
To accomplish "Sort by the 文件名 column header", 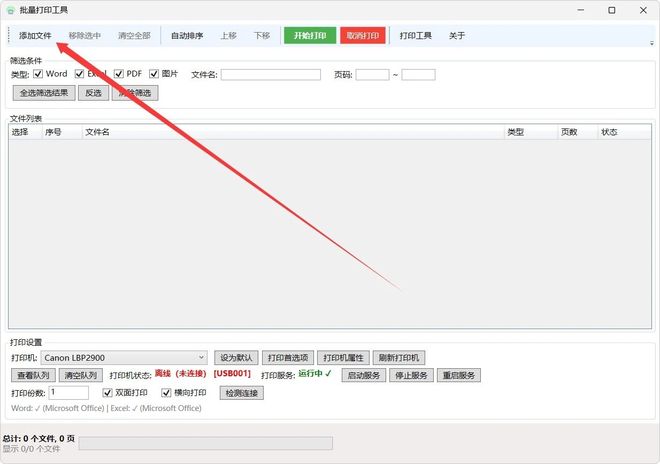I will coord(293,132).
